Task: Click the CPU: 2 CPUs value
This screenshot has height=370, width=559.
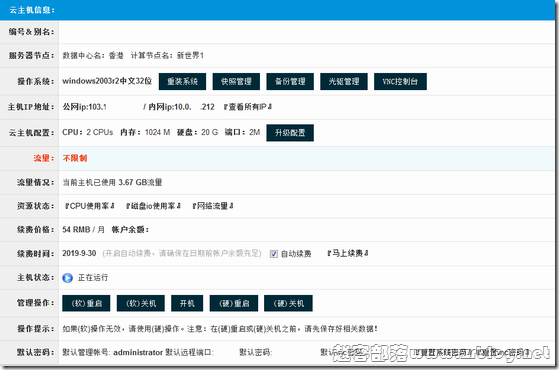Action: click(88, 132)
